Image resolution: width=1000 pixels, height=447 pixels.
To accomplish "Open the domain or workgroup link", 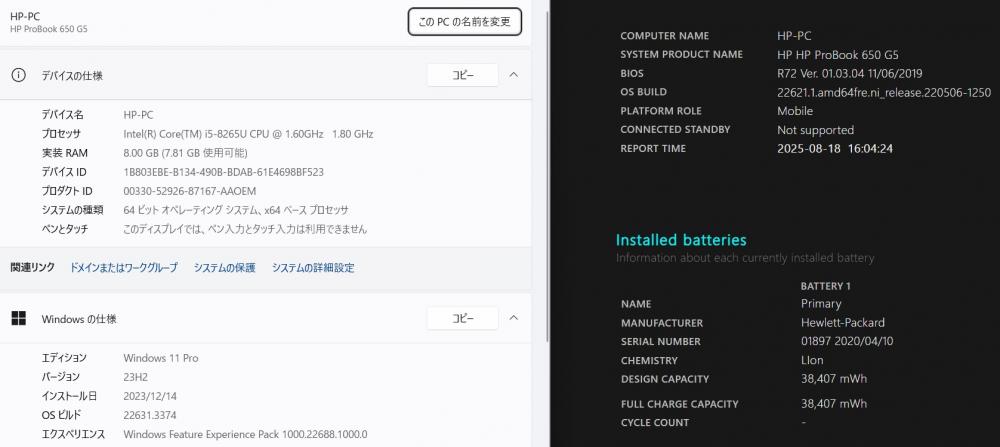I will point(124,268).
